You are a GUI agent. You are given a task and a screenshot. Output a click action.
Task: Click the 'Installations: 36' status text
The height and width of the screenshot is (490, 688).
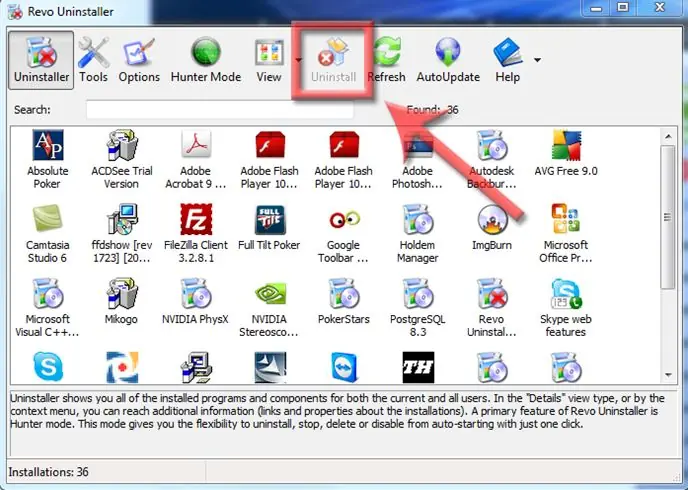tap(48, 472)
